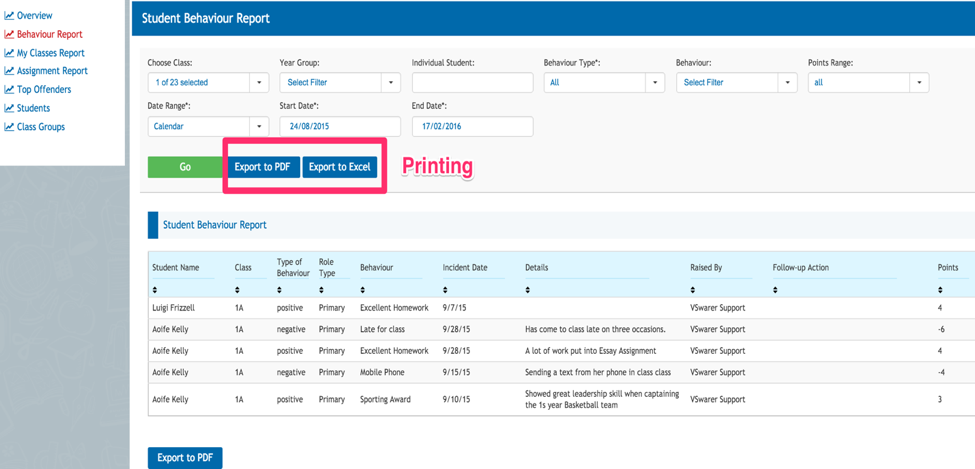Click Sporting Award behaviour cell
Viewport: 975px width, 469px height.
pos(385,399)
